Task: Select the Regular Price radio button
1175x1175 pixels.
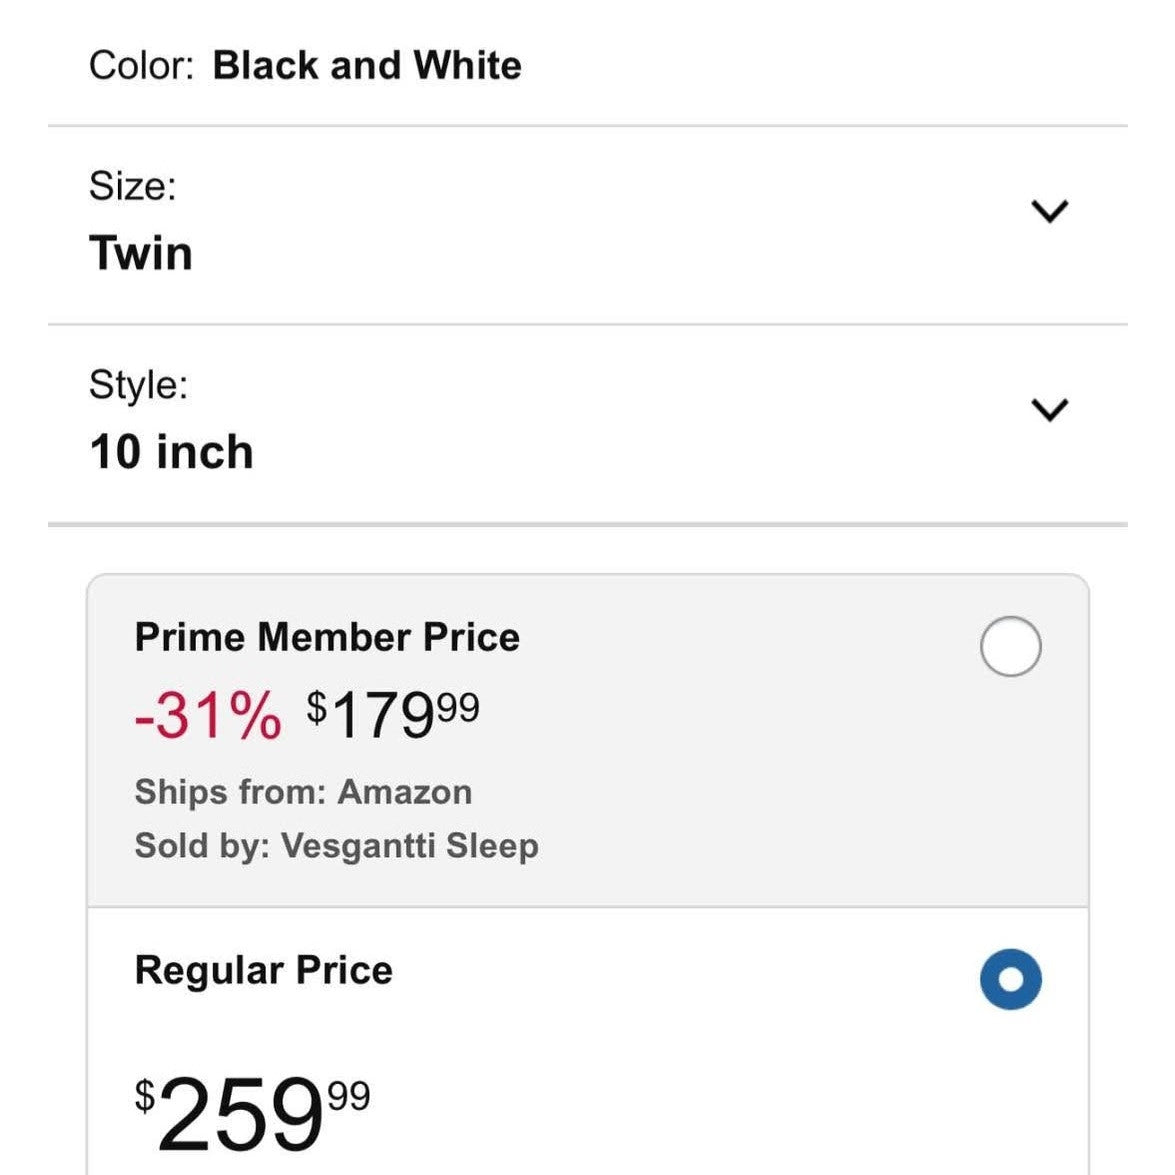Action: coord(1010,978)
